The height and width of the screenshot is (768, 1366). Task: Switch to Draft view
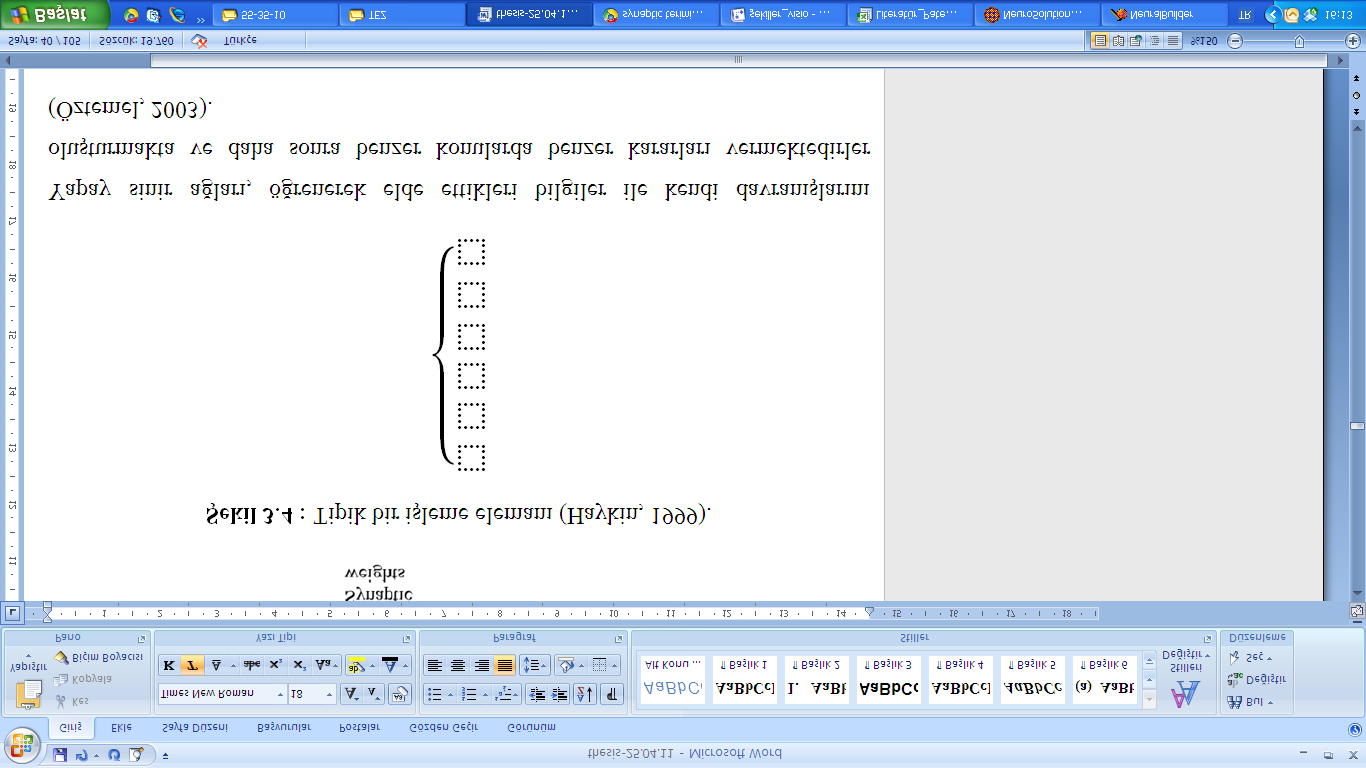coord(1172,41)
